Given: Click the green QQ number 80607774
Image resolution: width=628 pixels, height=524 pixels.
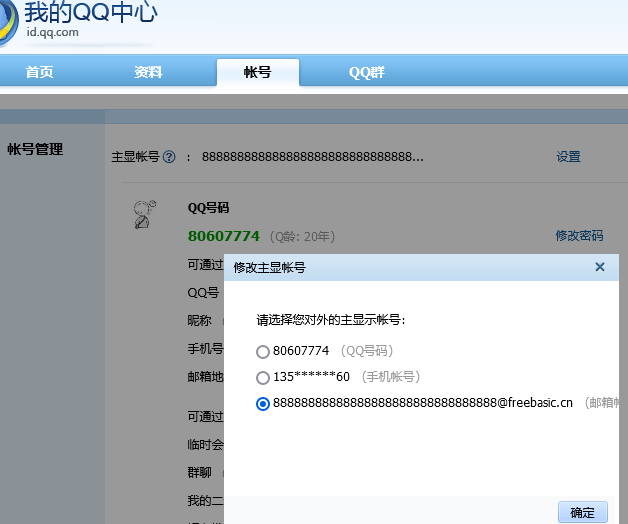Looking at the screenshot, I should [224, 236].
